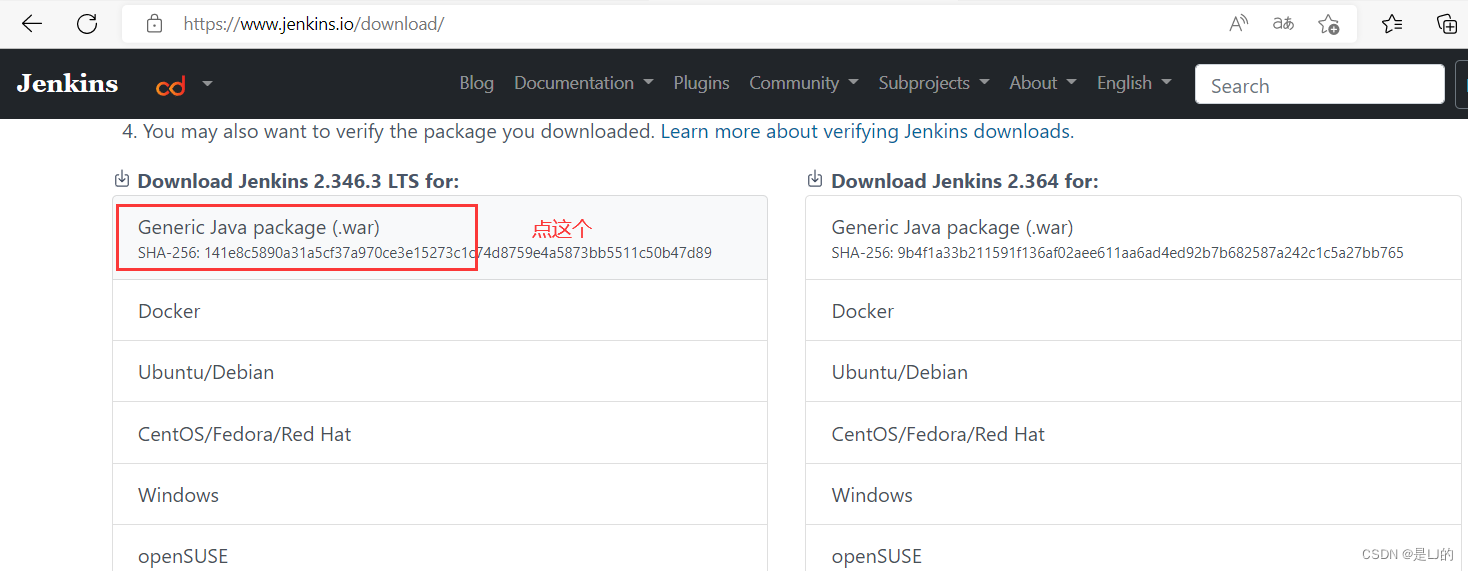Viewport: 1468px width, 571px height.
Task: Click the heading Download Jenkins 2.364 for:
Action: tap(965, 181)
